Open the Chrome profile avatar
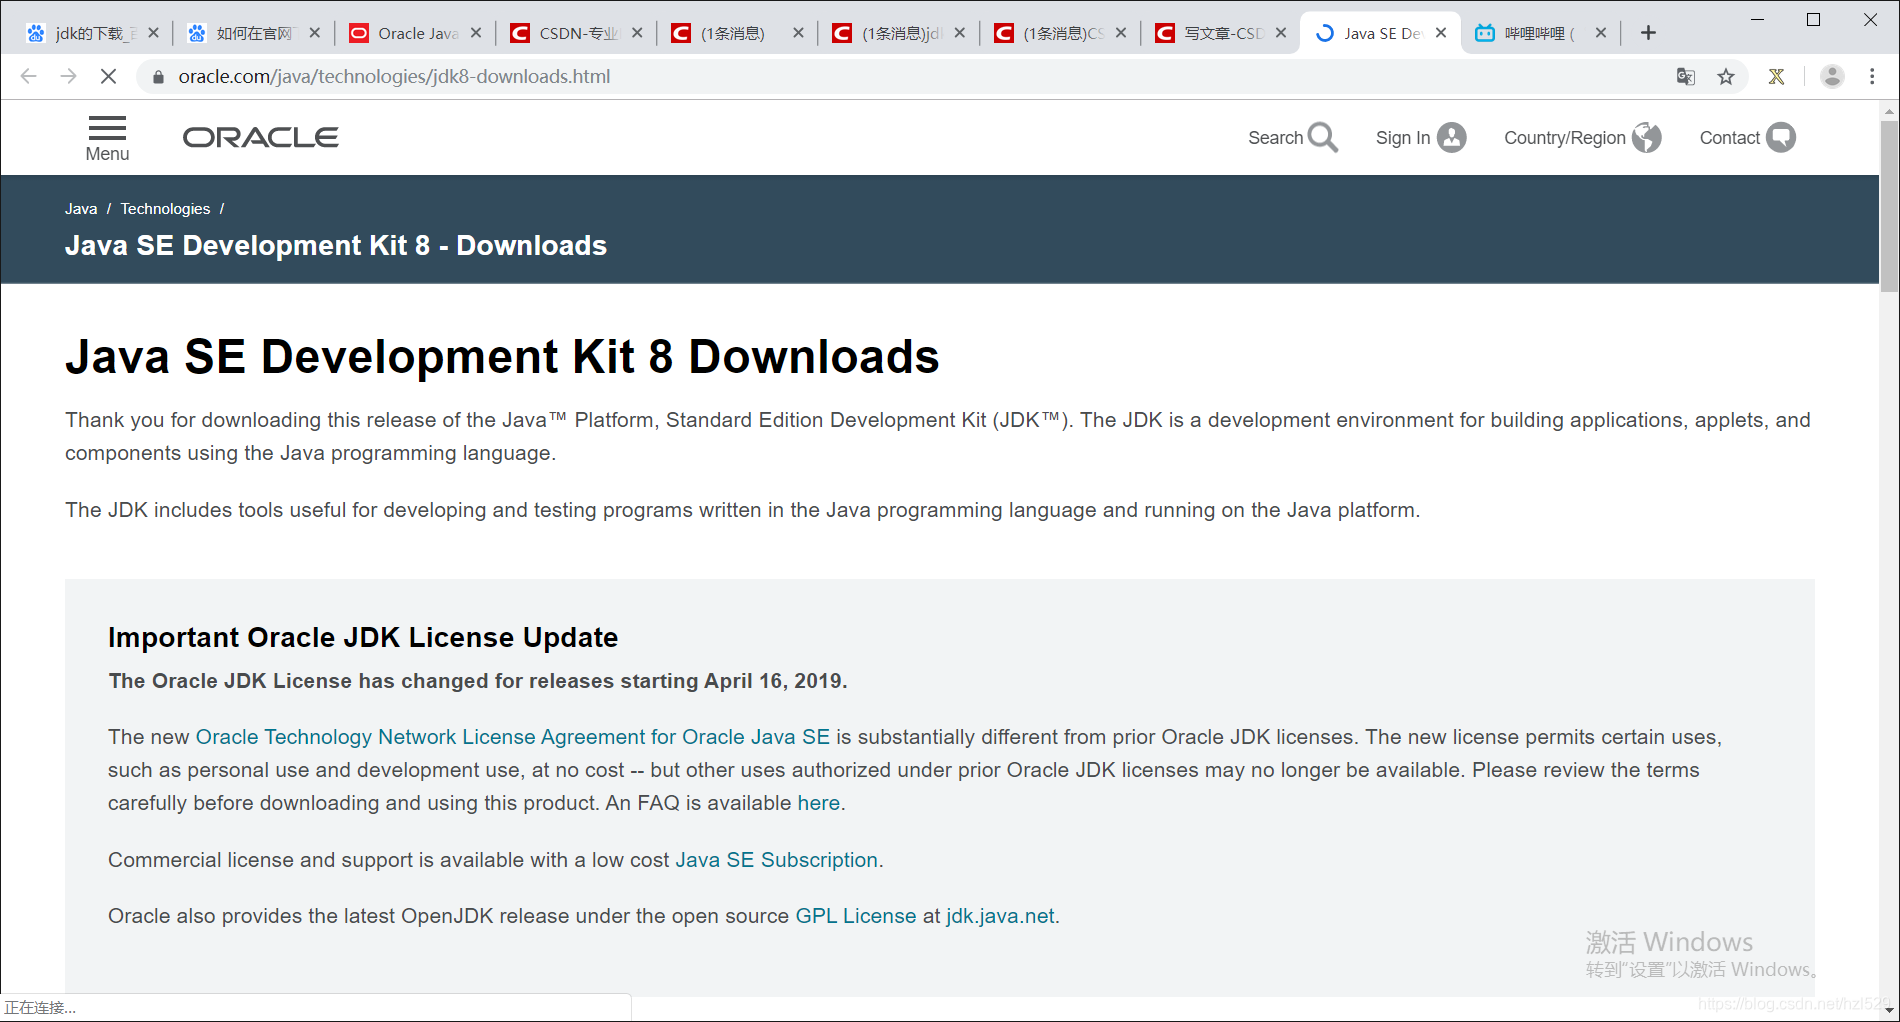Screen dimensions: 1900x1022 (x=1832, y=76)
